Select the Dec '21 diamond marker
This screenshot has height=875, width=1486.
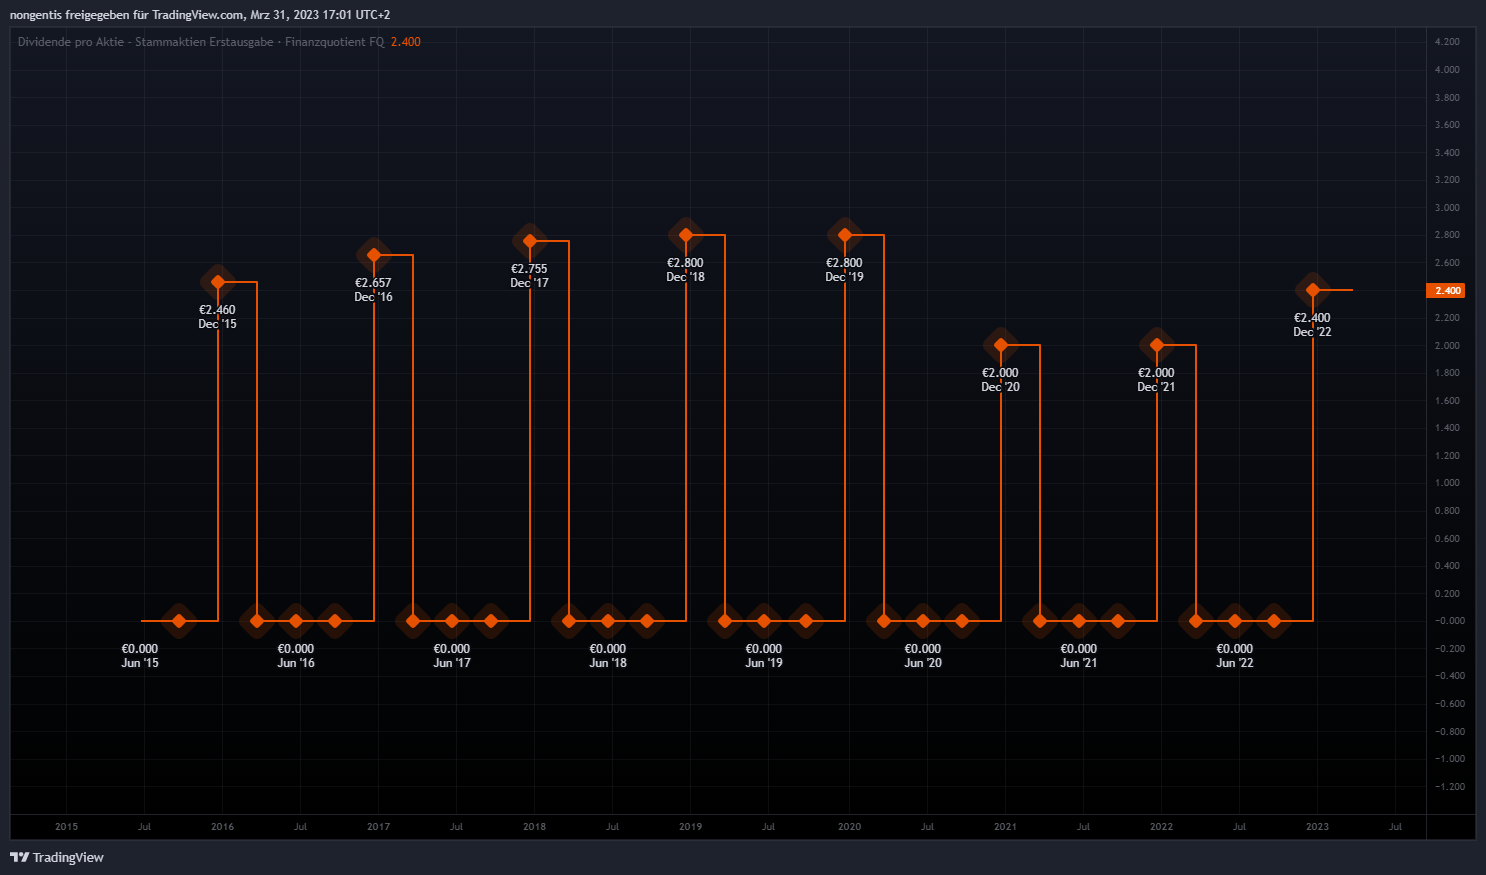tap(1157, 345)
